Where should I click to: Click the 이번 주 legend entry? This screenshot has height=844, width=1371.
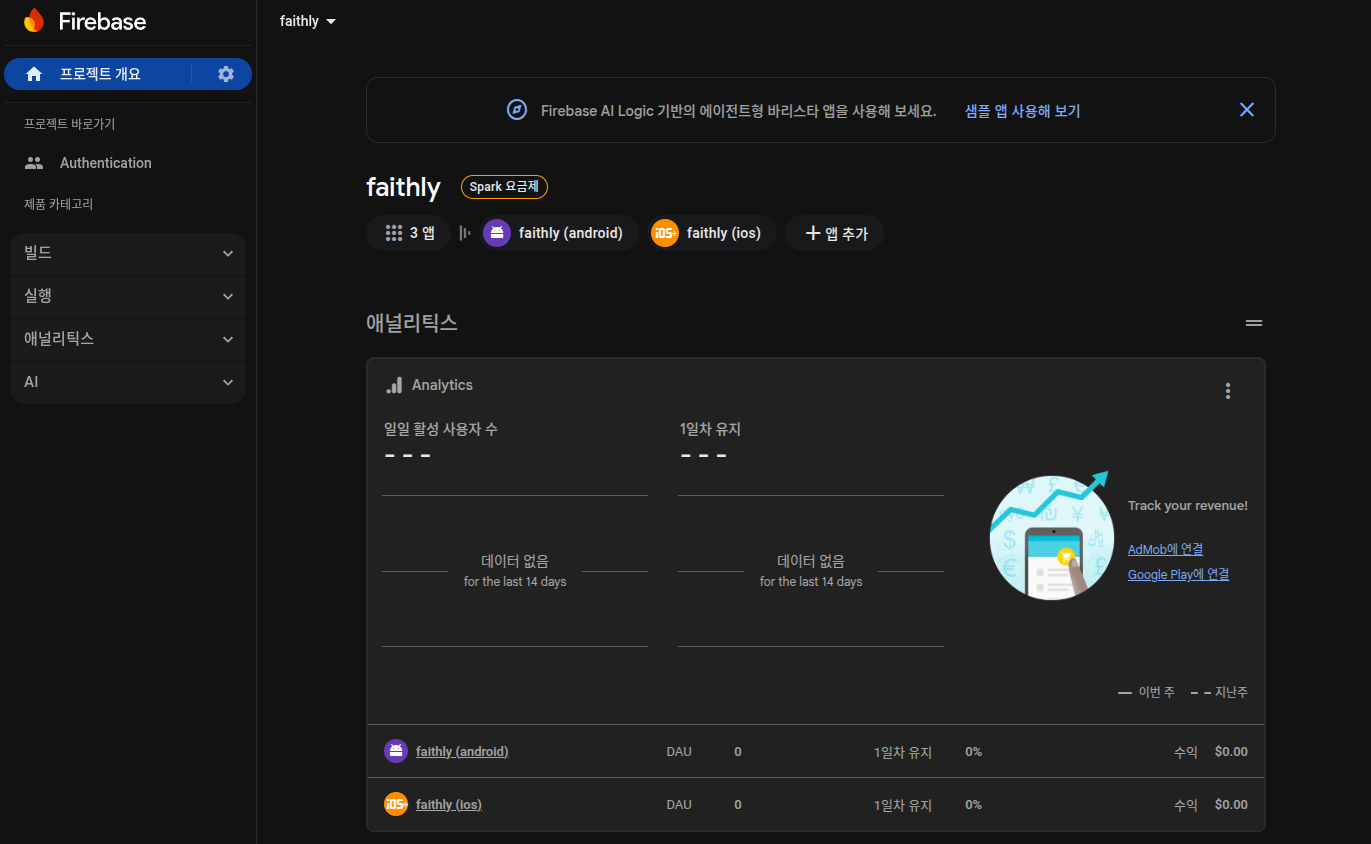click(1146, 692)
